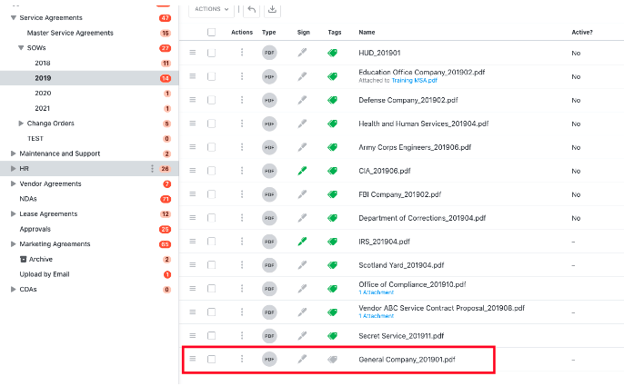Click the gray tag icon for General Company_201901.pdf
The height and width of the screenshot is (386, 624).
333,359
